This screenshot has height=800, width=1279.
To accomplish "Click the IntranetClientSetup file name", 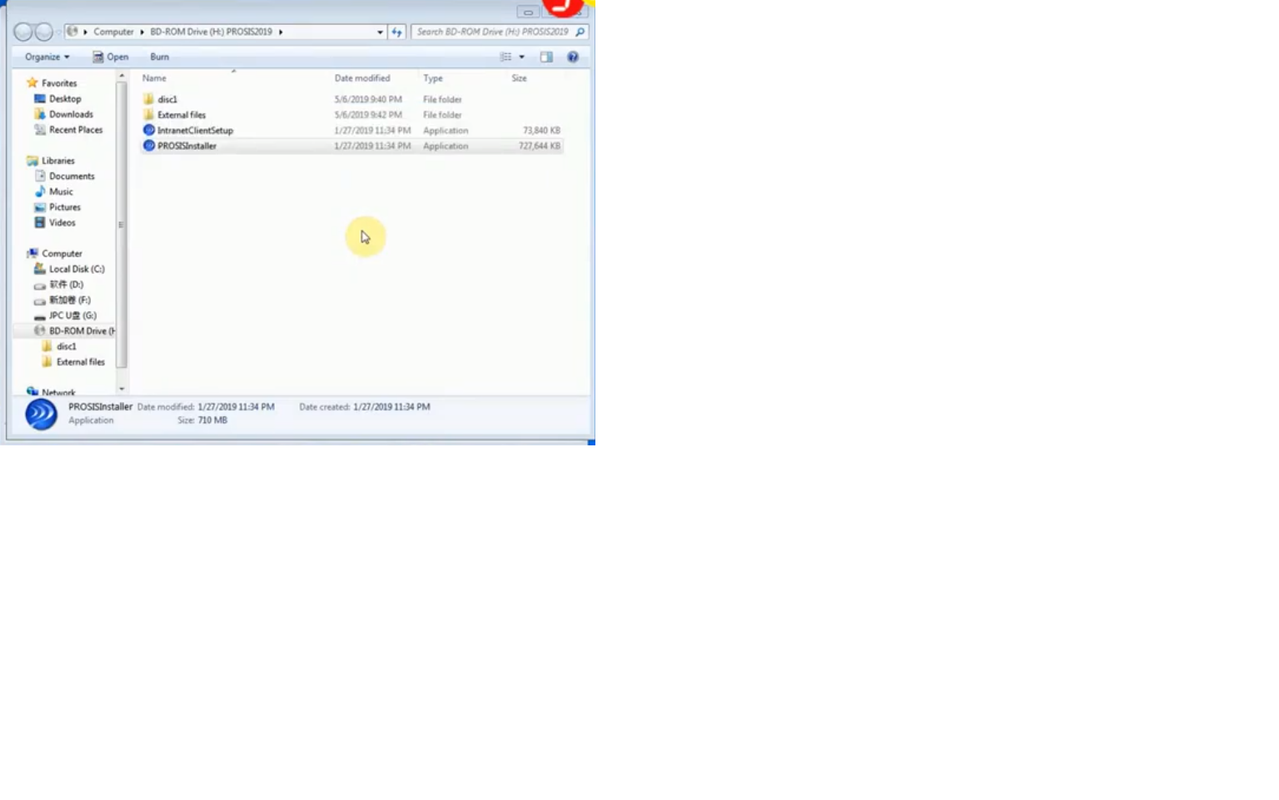I will tap(195, 130).
